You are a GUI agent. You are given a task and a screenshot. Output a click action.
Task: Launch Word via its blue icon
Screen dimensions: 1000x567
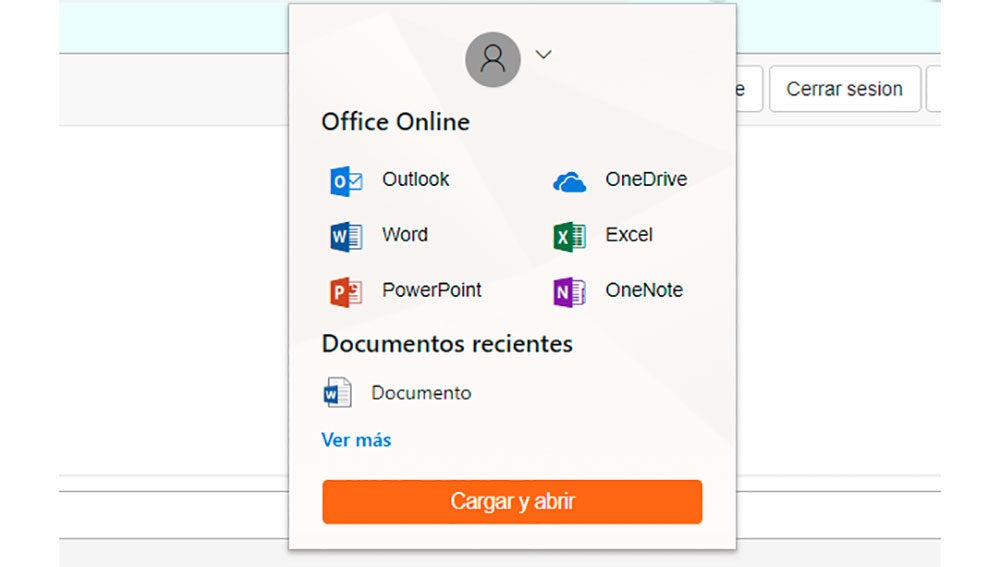[346, 237]
